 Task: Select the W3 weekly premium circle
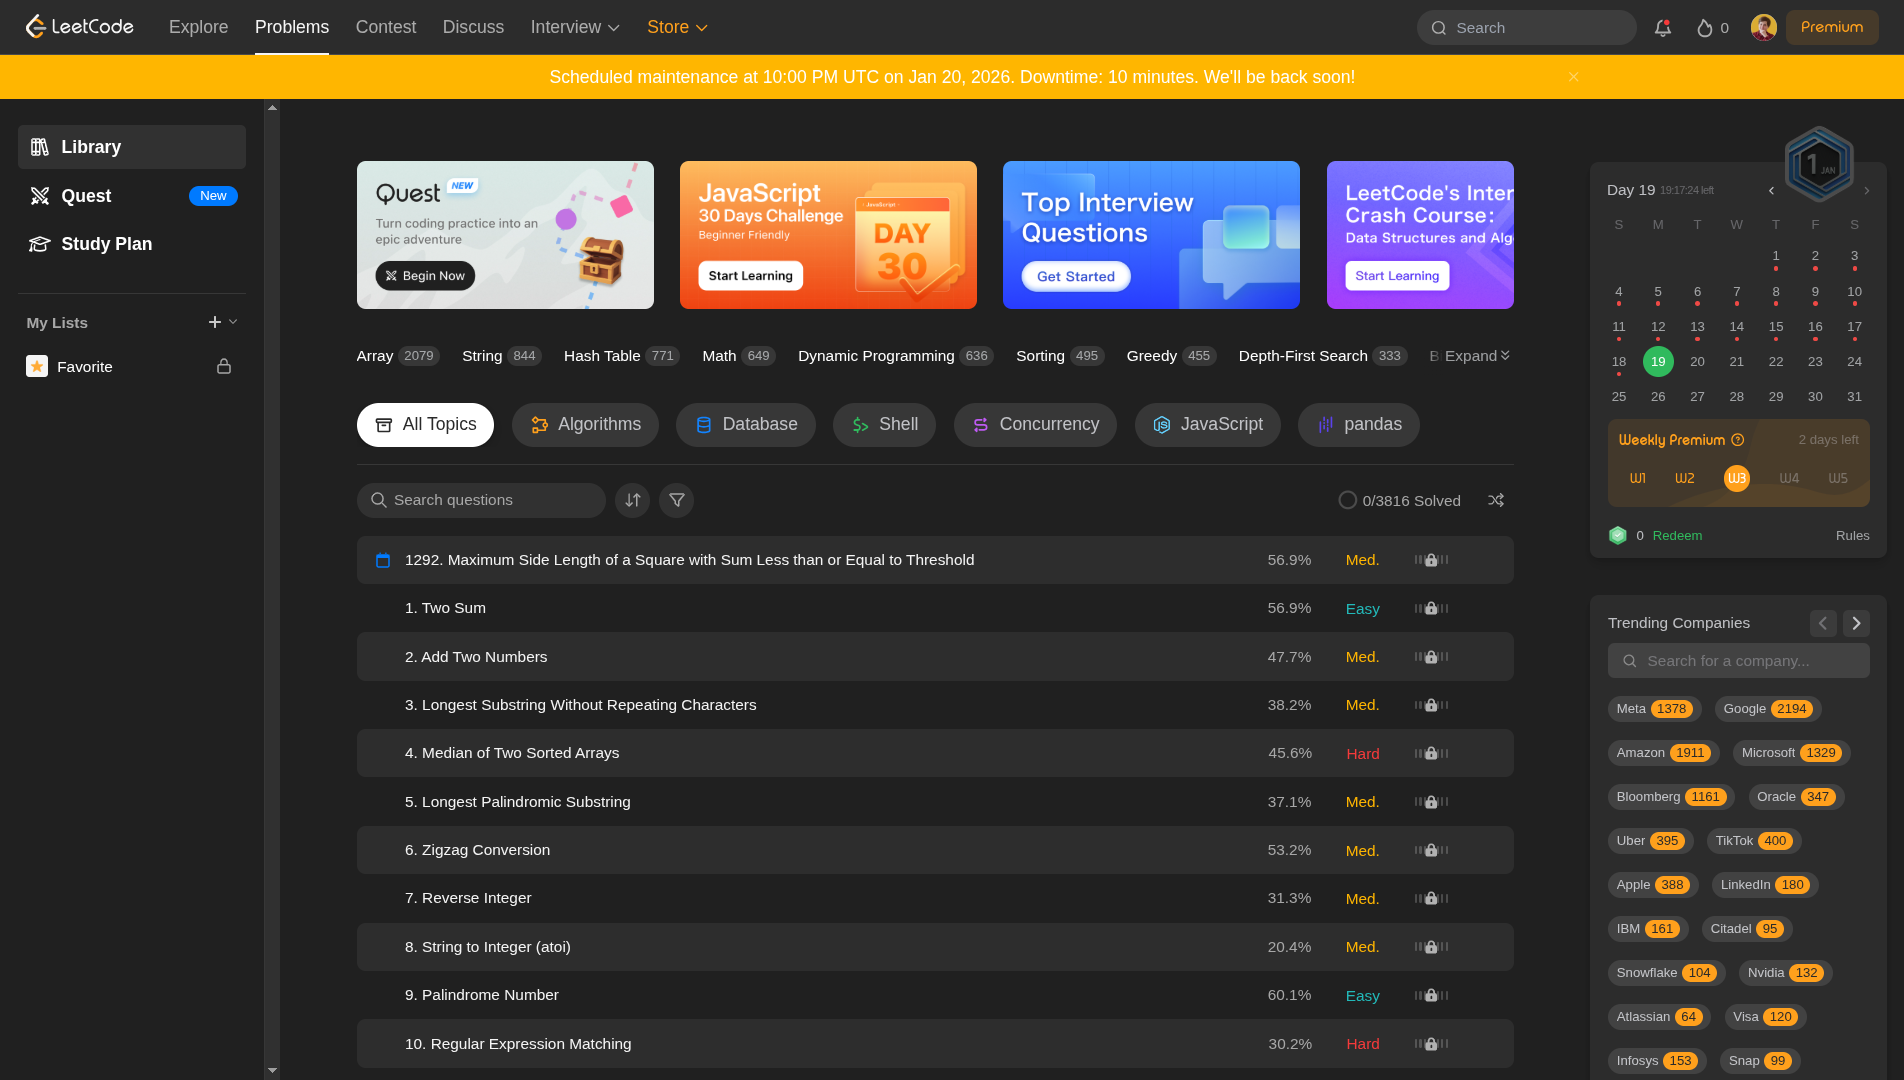pos(1737,478)
